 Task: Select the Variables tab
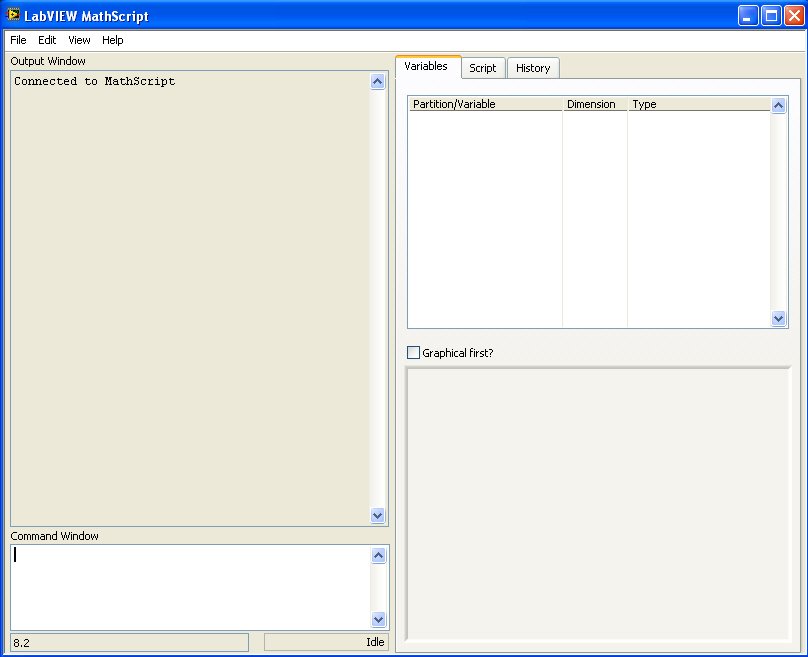point(426,66)
